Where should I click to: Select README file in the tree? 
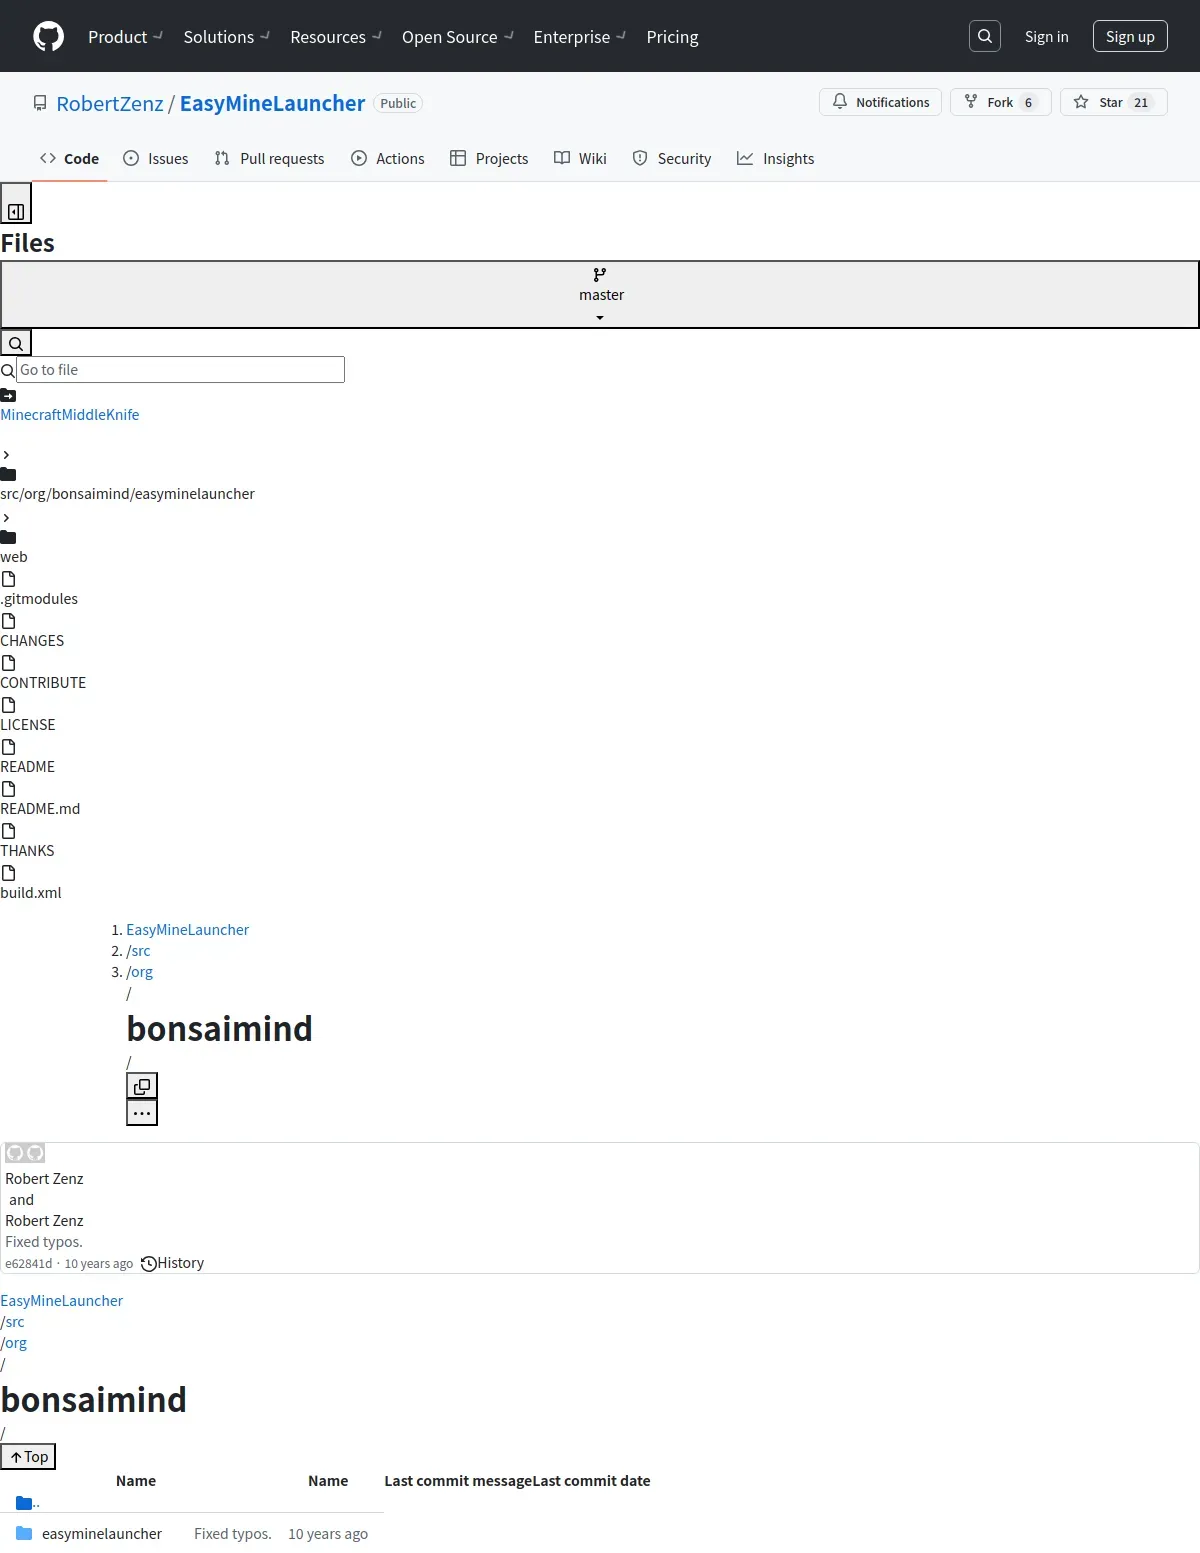click(27, 767)
